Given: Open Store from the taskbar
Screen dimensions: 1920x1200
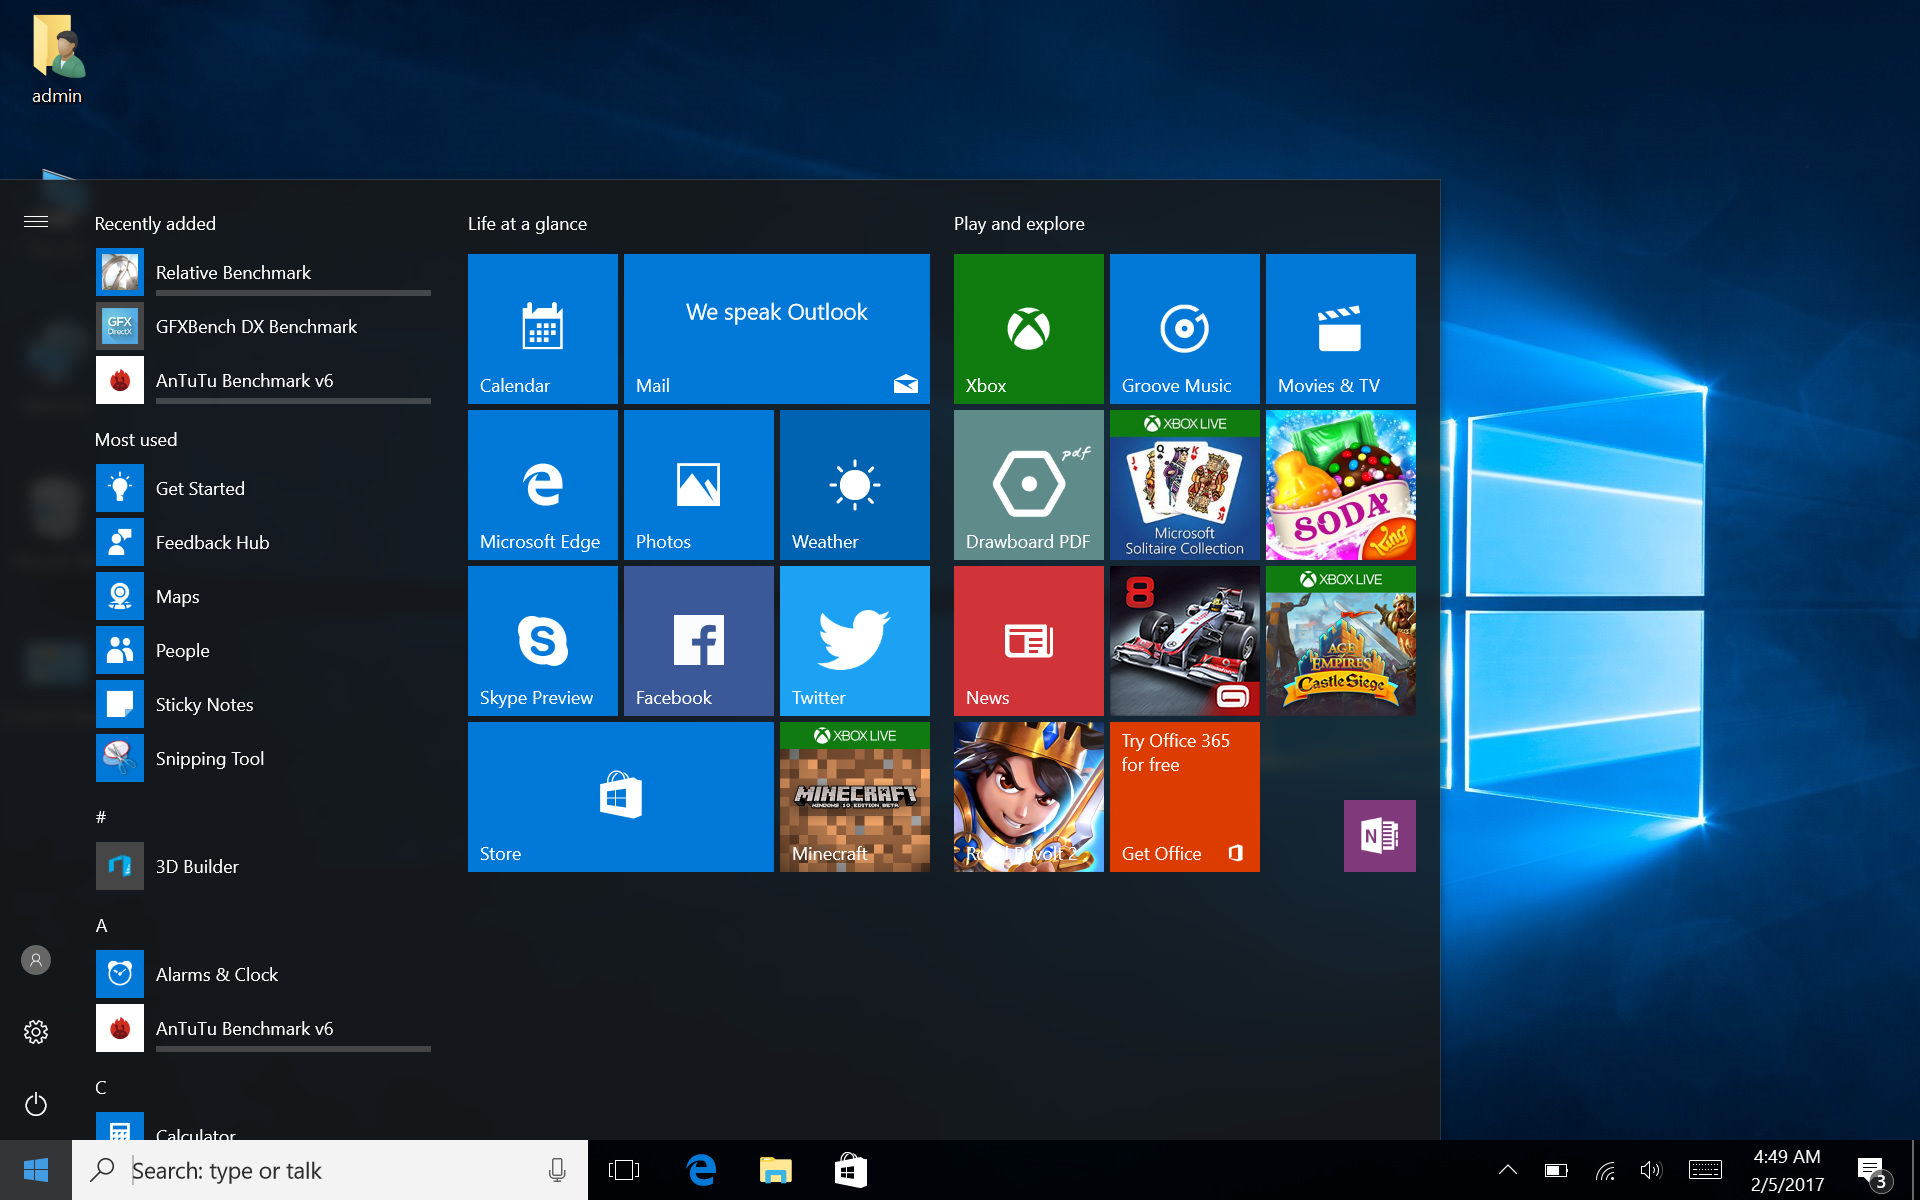Looking at the screenshot, I should (x=850, y=1170).
